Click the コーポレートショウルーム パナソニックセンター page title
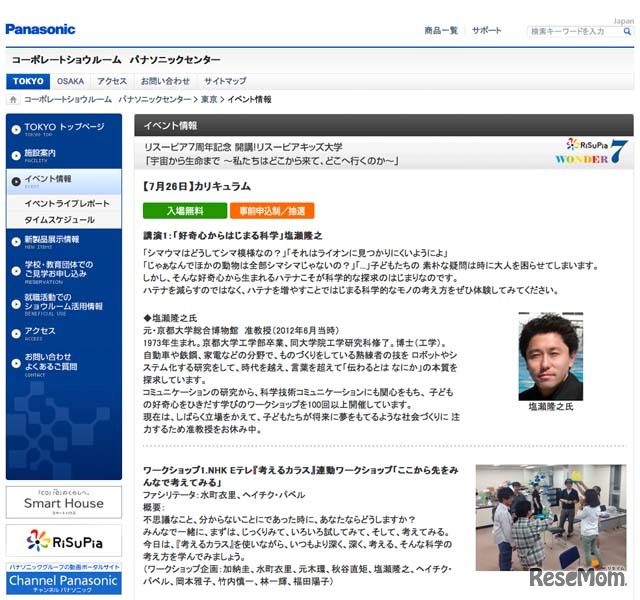640x600 pixels. [x=116, y=60]
